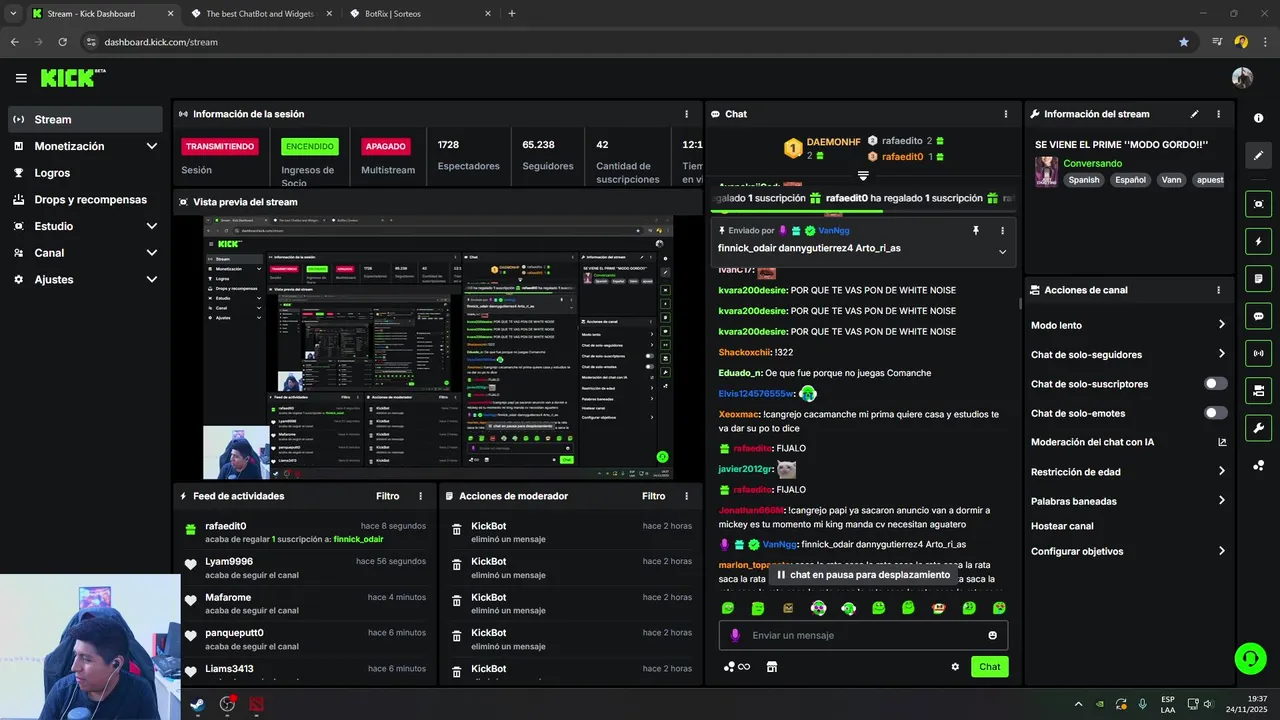1280x720 pixels.
Task: Click the chat bubble icon in right sidebar
Action: click(1258, 316)
